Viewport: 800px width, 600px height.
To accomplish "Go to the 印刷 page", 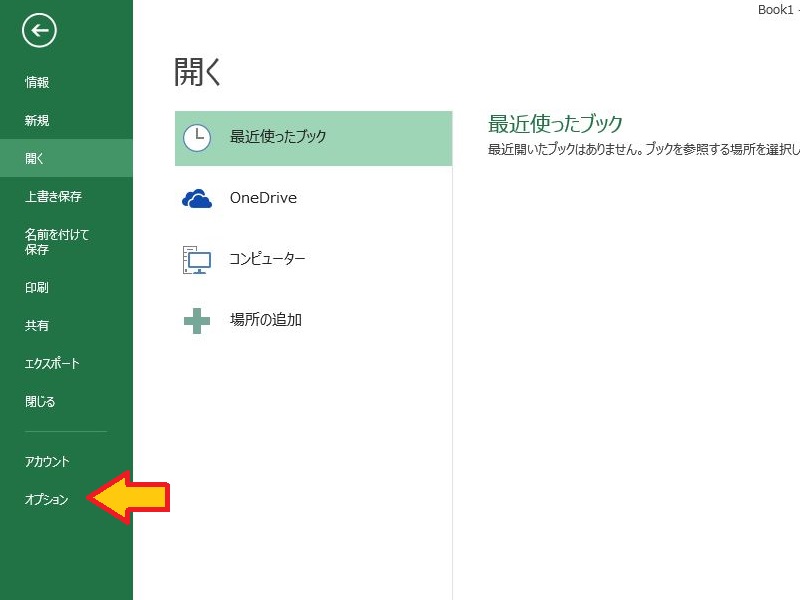I will [37, 288].
